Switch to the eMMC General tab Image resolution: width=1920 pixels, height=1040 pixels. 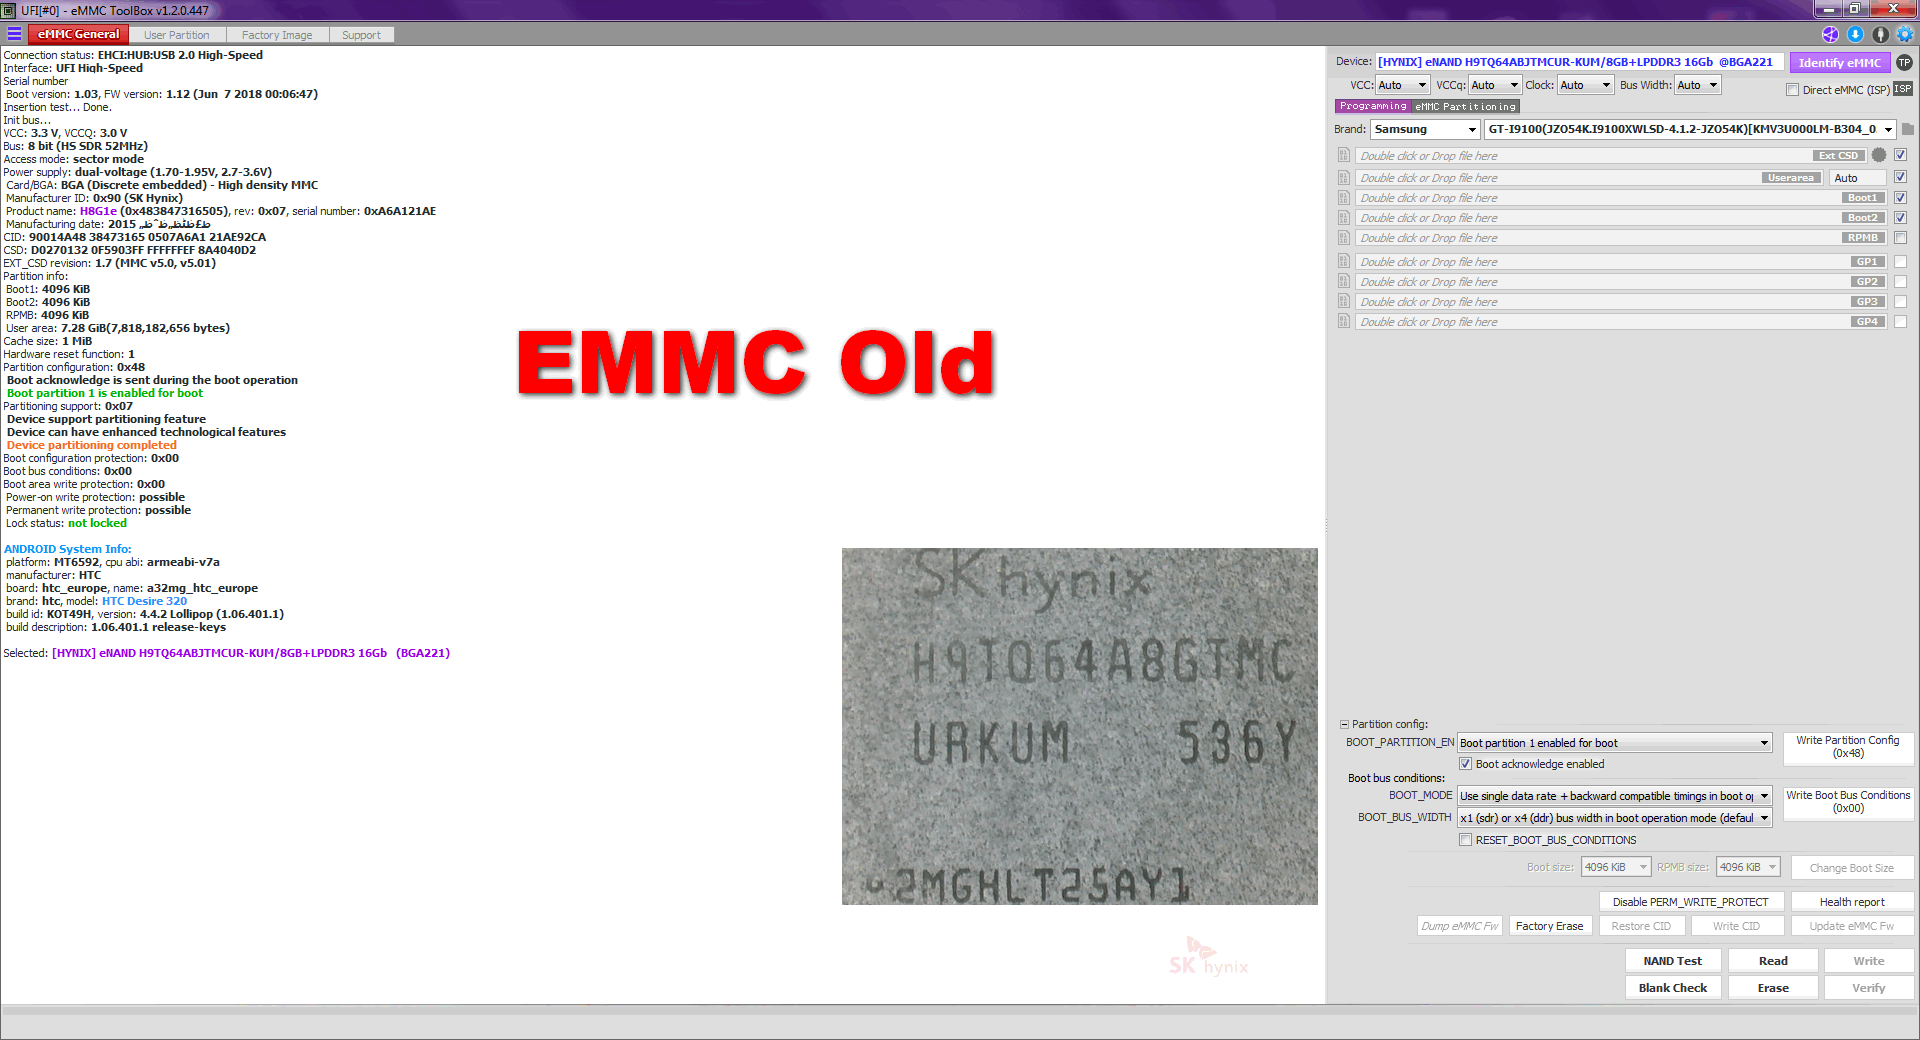click(78, 34)
